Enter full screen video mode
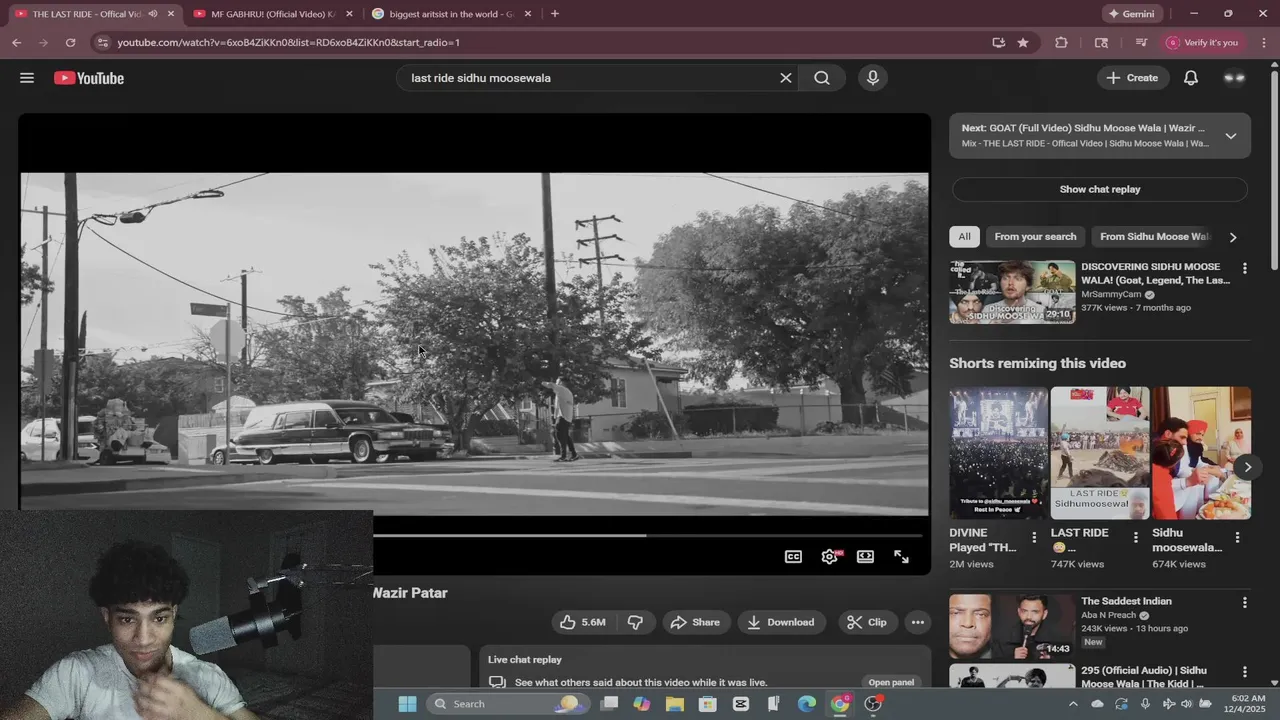This screenshot has width=1280, height=720. [901, 557]
